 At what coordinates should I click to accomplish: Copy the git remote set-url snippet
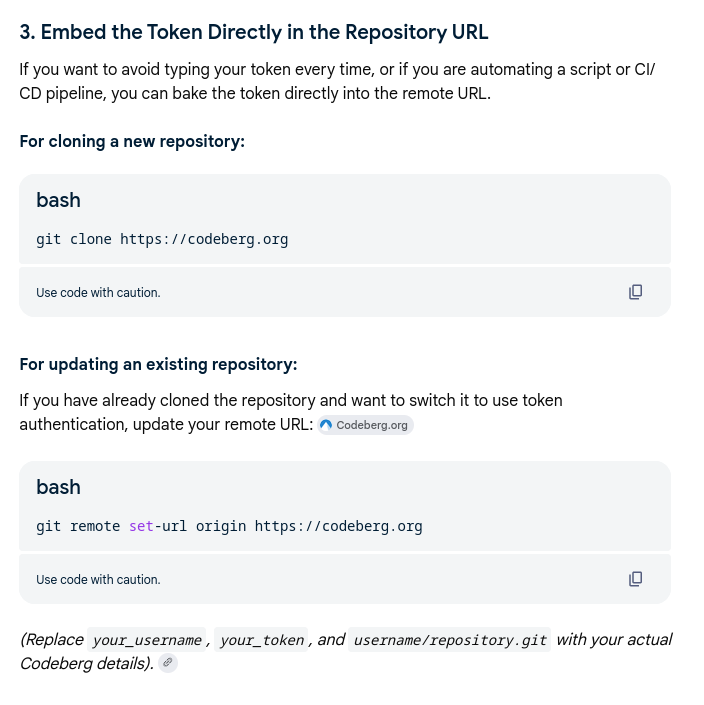click(x=635, y=579)
